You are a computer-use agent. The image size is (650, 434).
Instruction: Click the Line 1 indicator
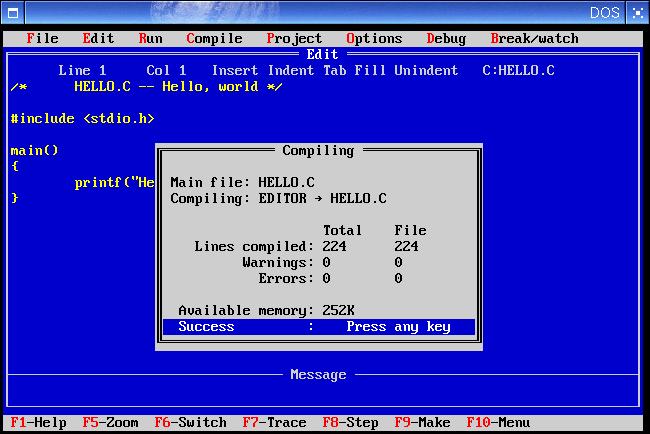coord(82,70)
